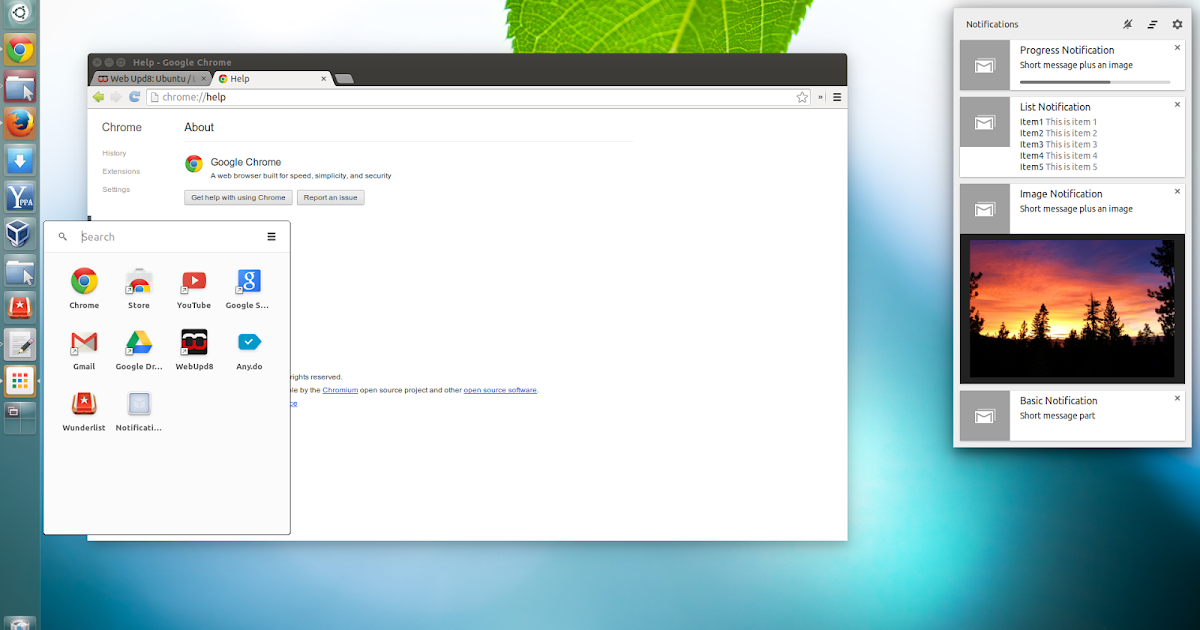Expand the overflow chevron beside the bookmark star

click(819, 97)
